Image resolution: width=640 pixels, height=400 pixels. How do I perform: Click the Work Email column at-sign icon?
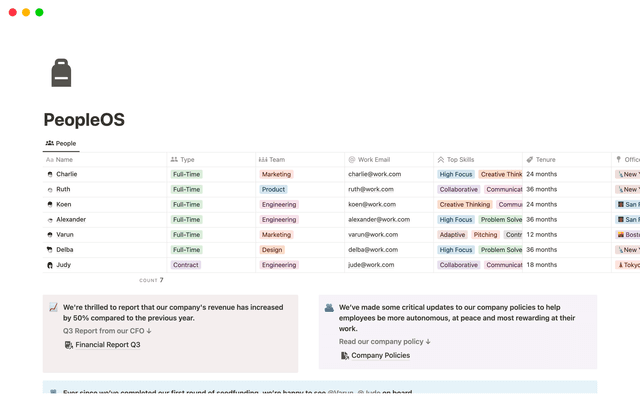click(352, 159)
